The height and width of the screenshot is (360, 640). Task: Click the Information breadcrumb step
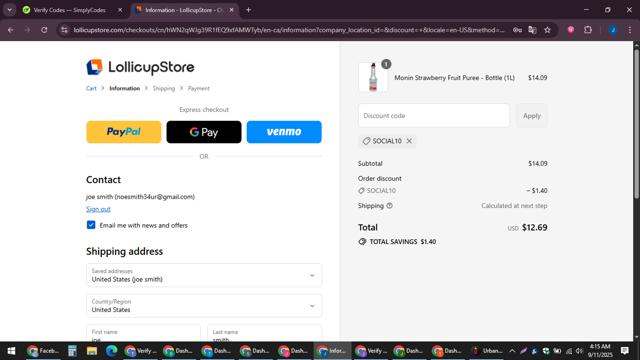point(124,88)
